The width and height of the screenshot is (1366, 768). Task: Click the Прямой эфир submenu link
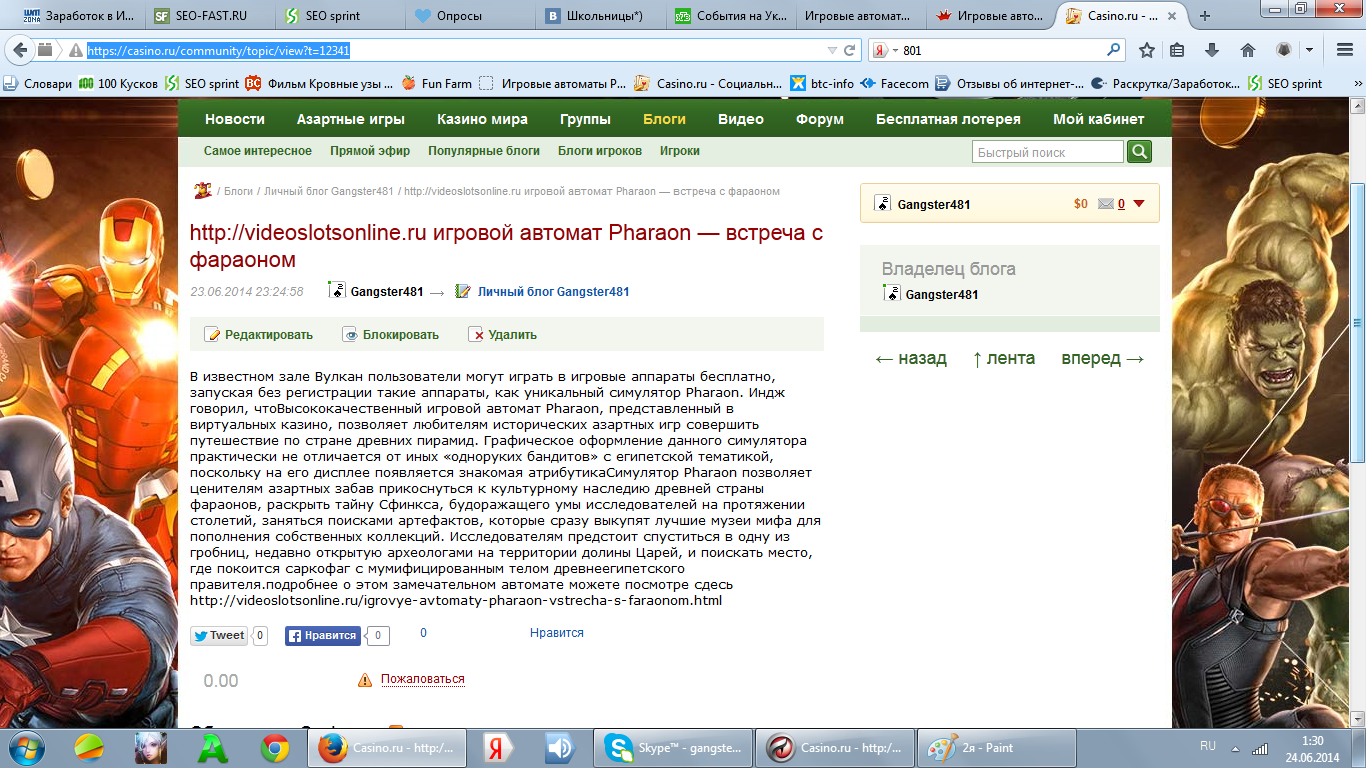pos(370,151)
